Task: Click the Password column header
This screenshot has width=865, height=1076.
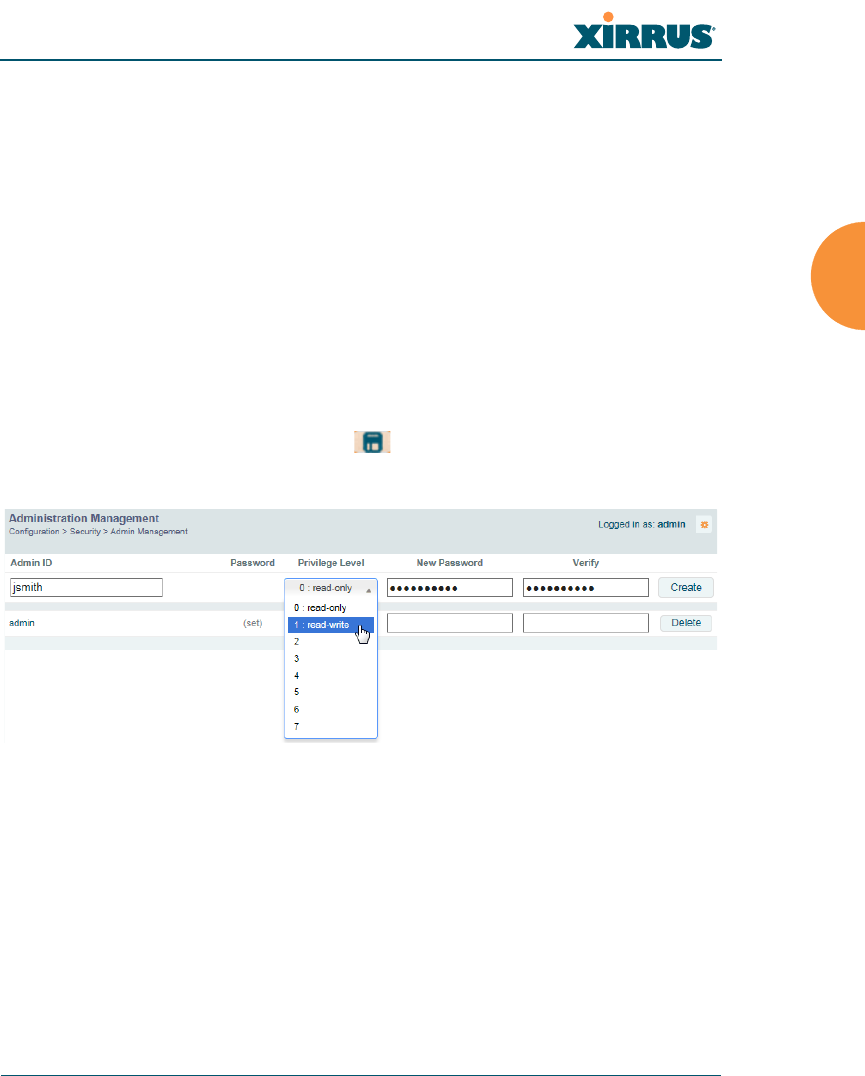Action: coord(252,563)
